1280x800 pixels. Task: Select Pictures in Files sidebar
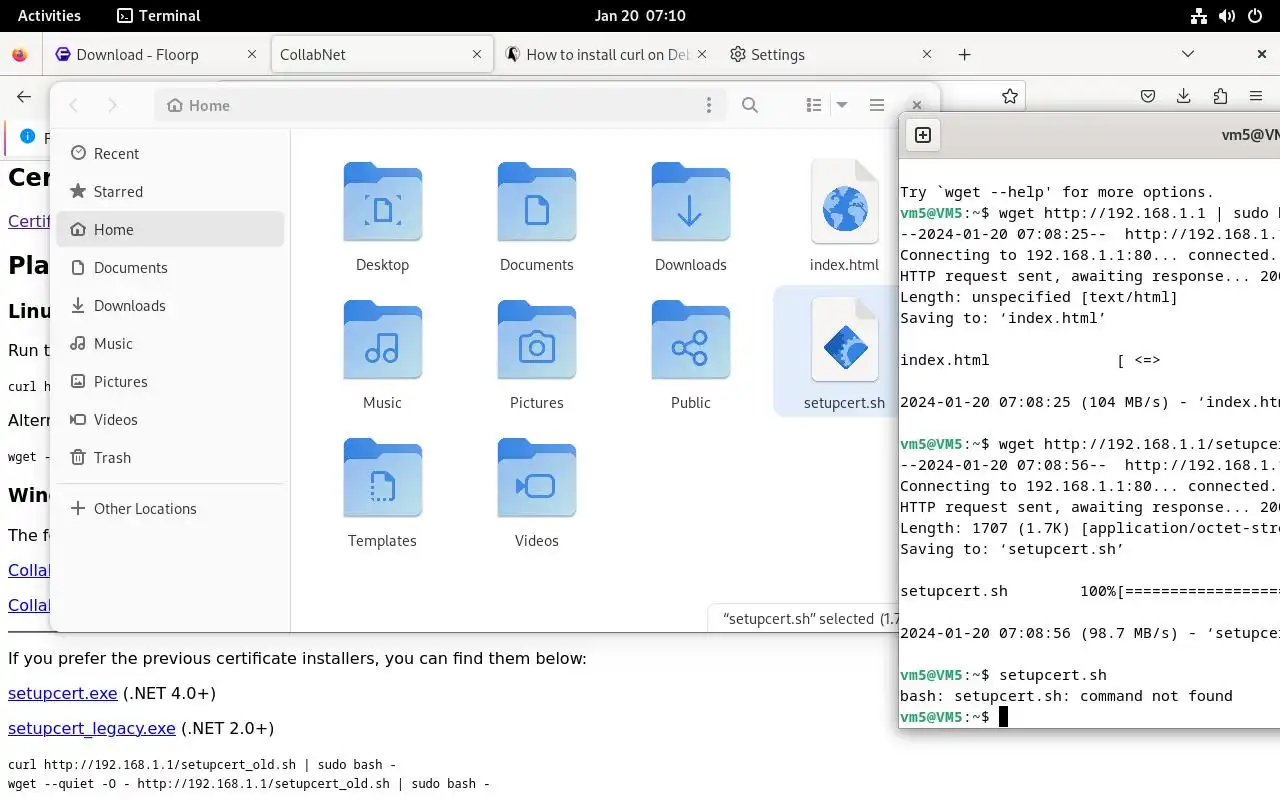point(170,381)
